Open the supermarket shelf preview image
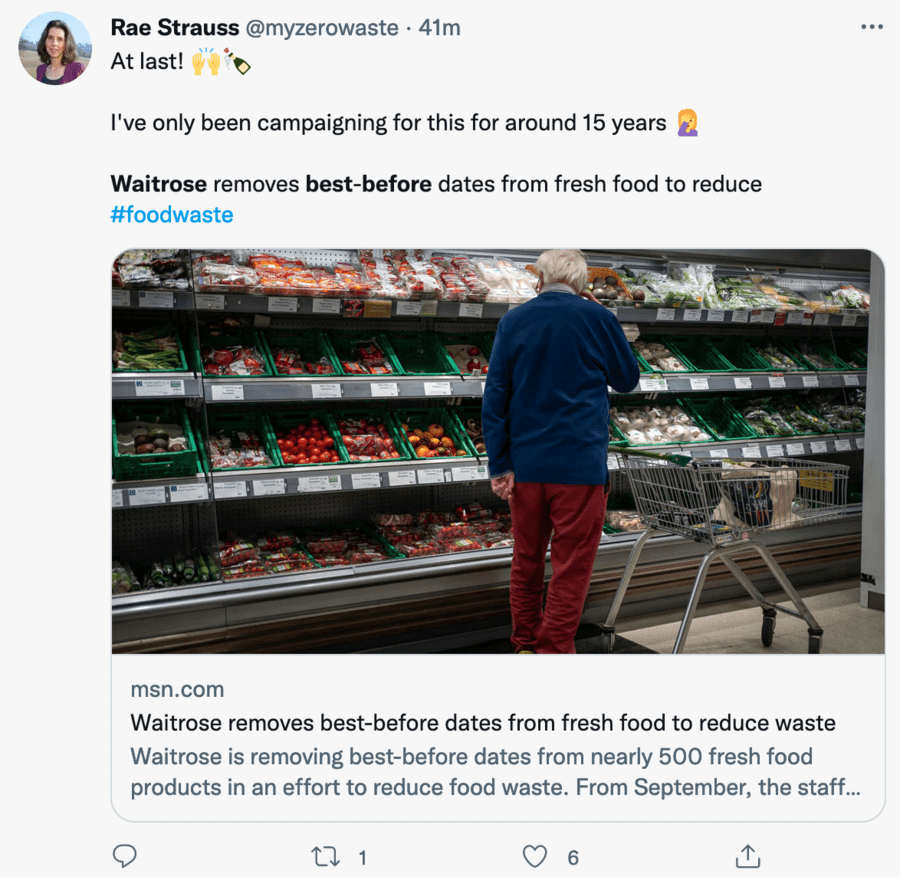 (498, 451)
